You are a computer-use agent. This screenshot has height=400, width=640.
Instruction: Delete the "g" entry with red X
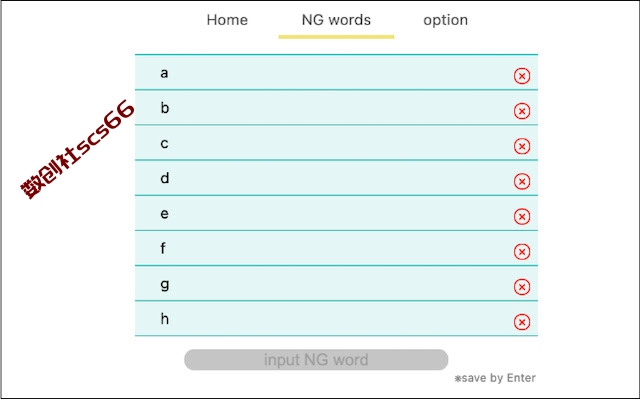[522, 287]
